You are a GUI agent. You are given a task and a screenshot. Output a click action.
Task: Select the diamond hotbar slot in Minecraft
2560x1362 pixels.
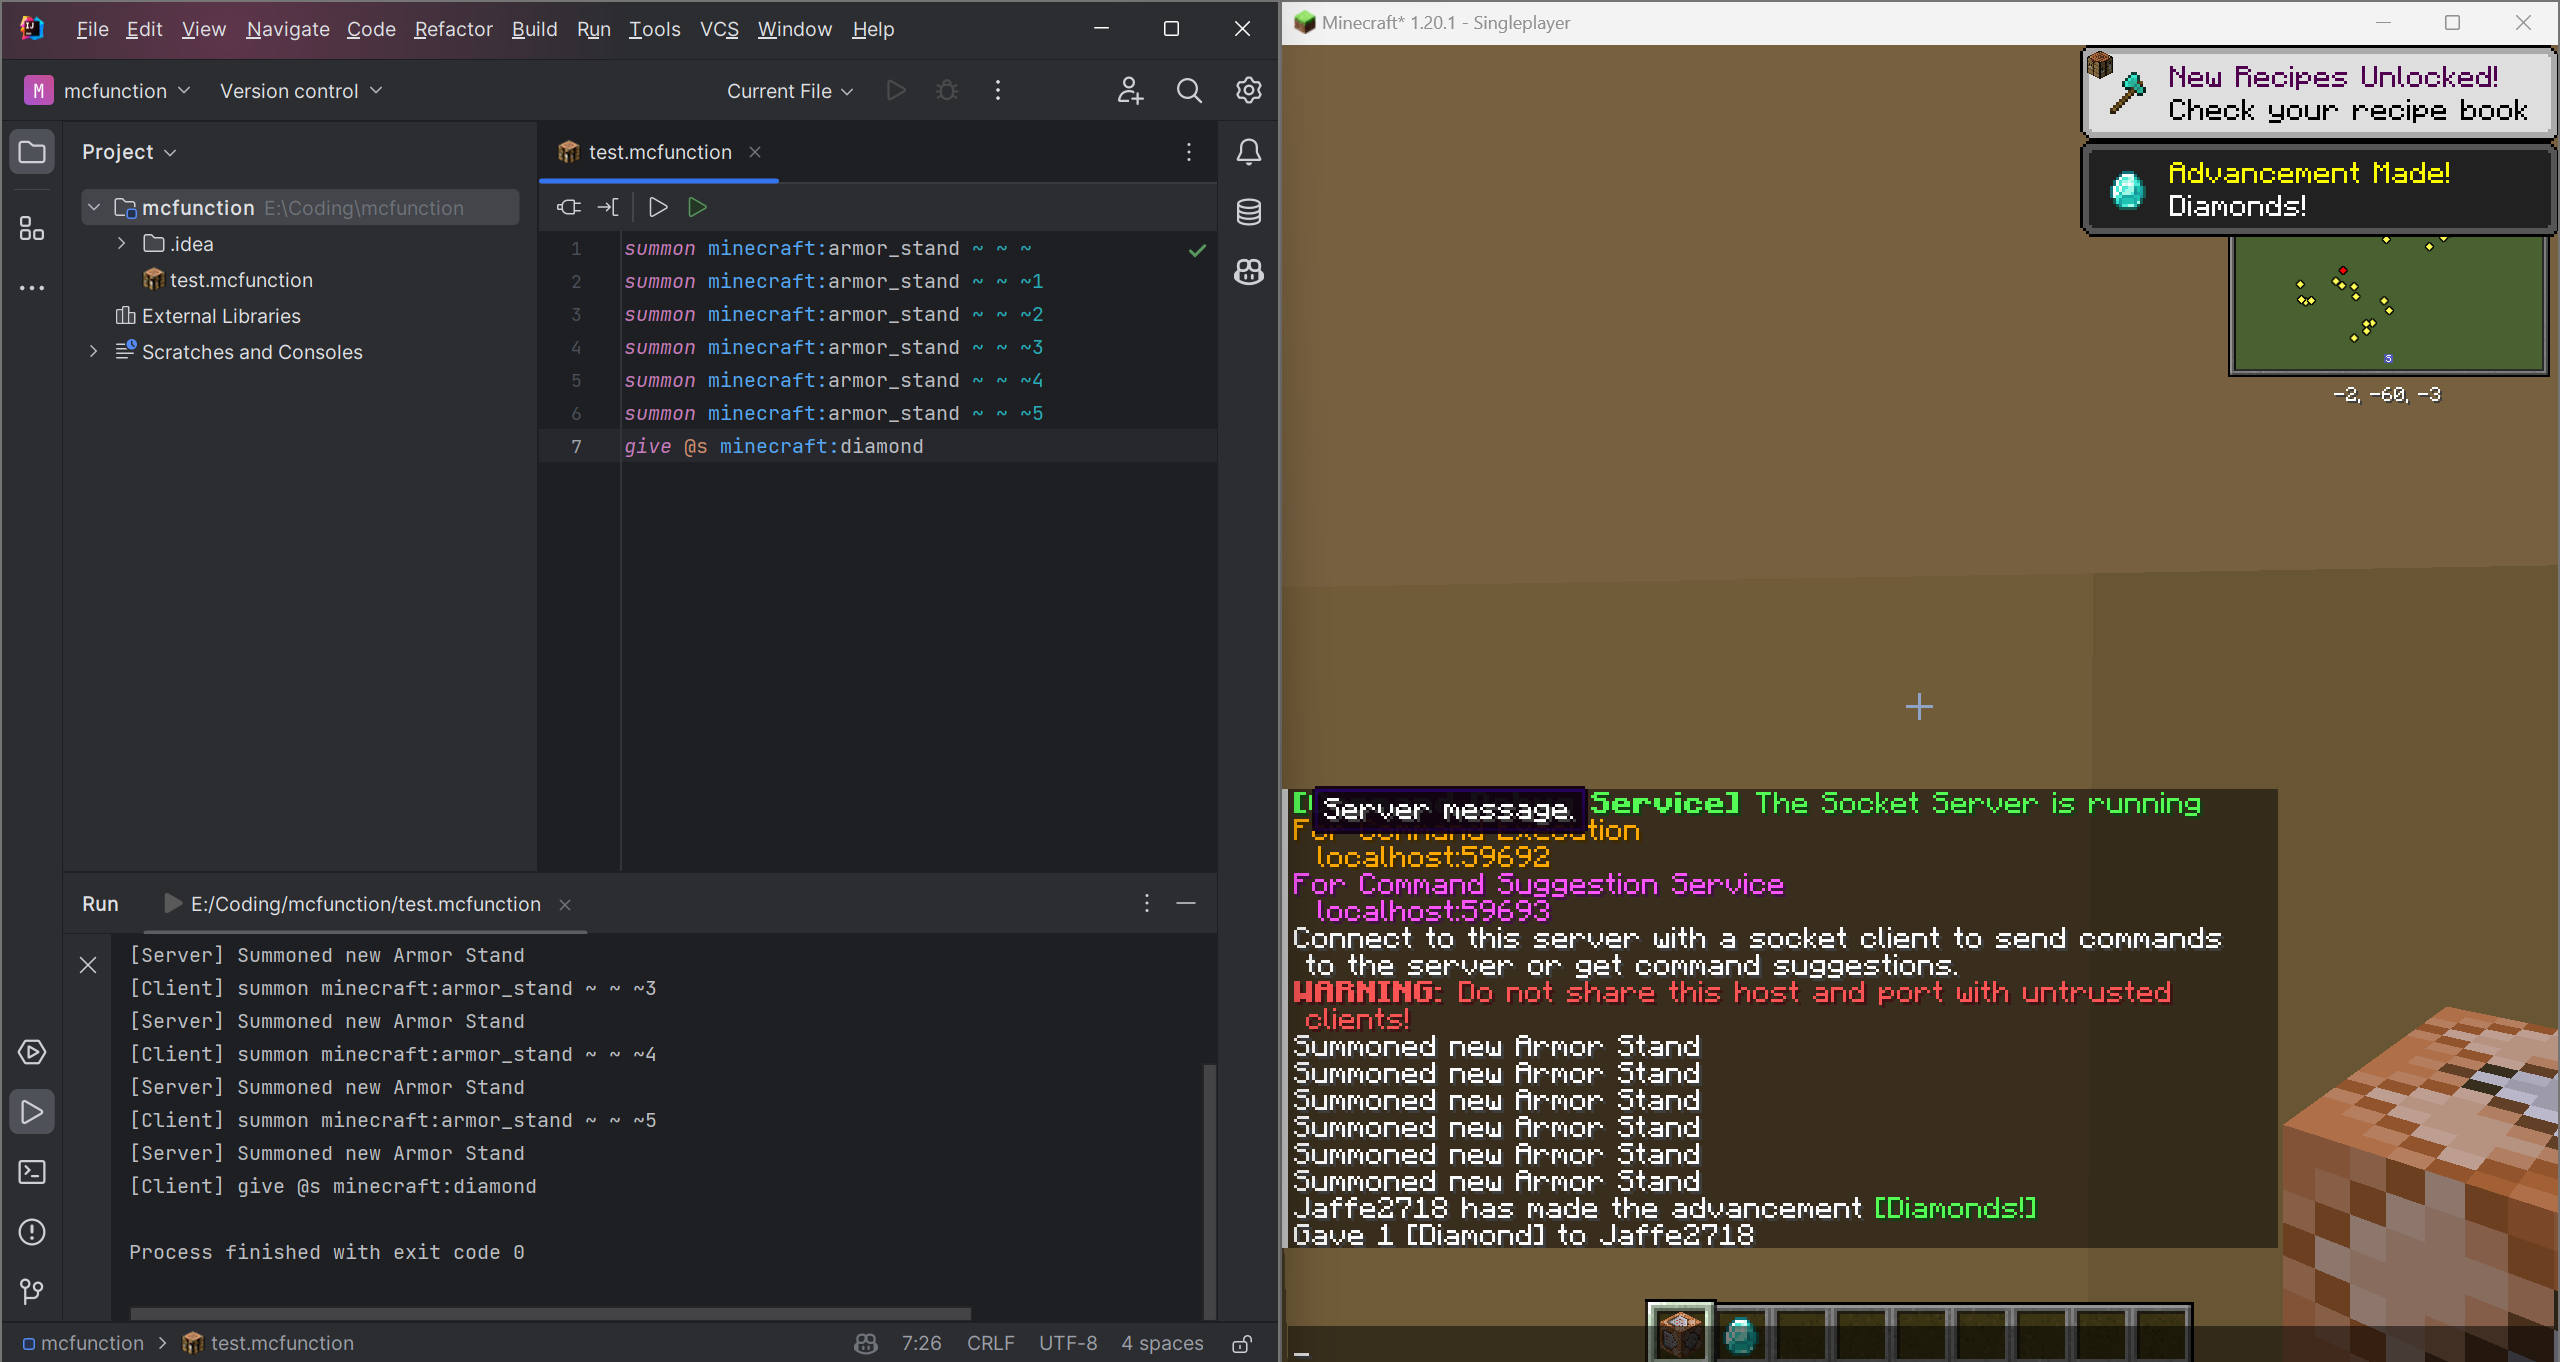[1740, 1334]
